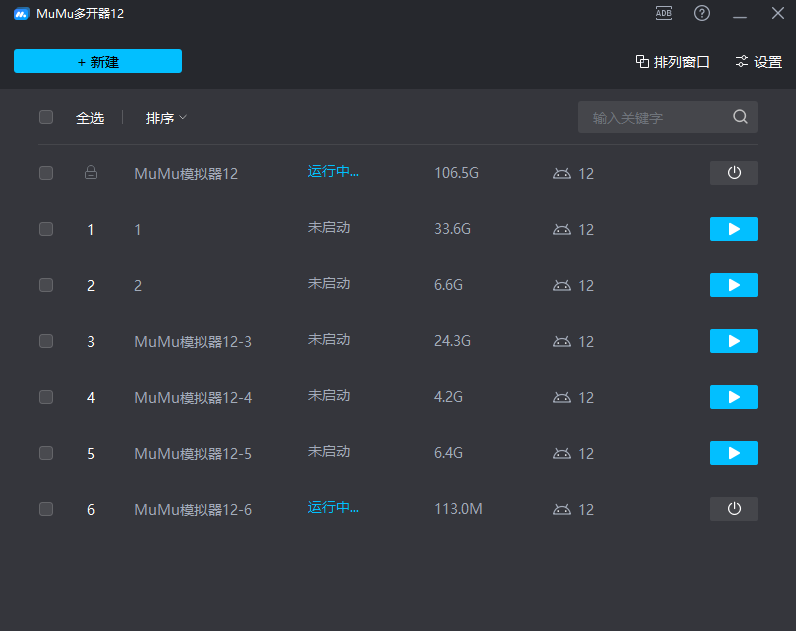Open 设置 settings menu
Viewport: 796px width, 631px height.
pos(758,62)
